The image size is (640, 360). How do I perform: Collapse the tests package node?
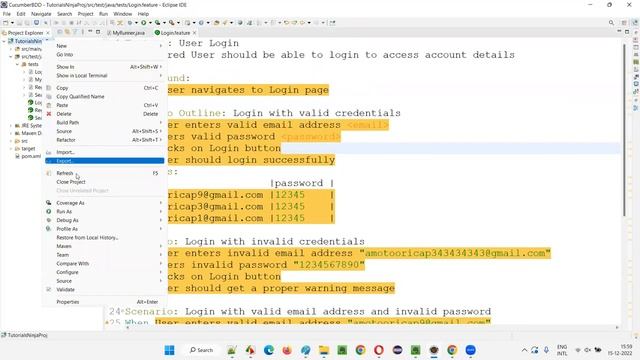coord(18,64)
